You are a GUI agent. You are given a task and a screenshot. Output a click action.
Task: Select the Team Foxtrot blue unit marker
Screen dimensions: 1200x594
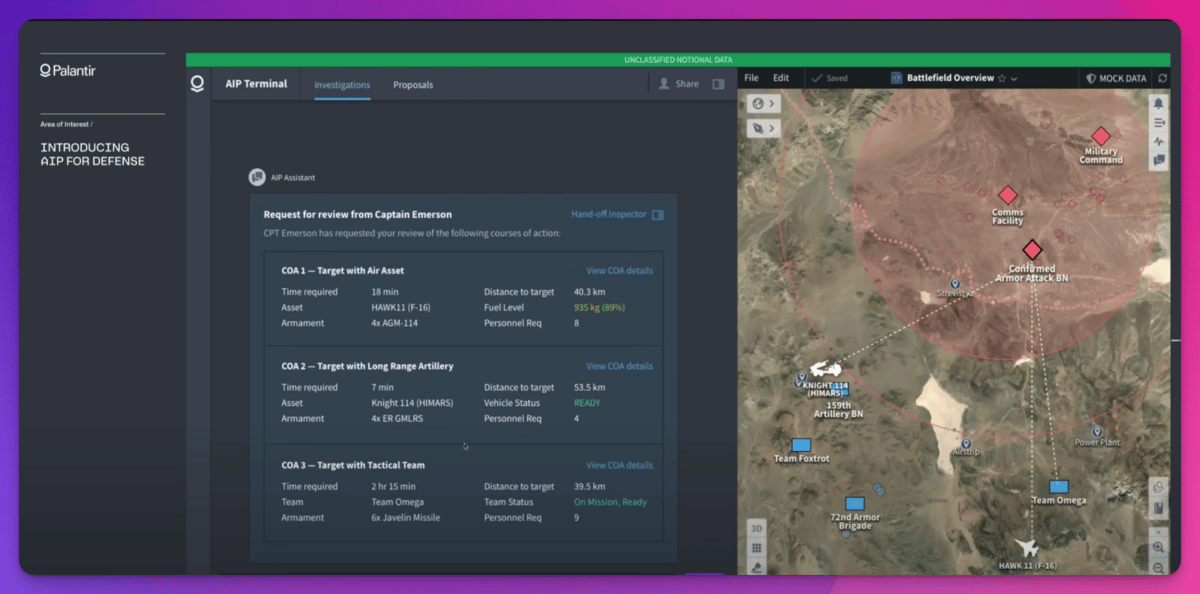tap(801, 445)
